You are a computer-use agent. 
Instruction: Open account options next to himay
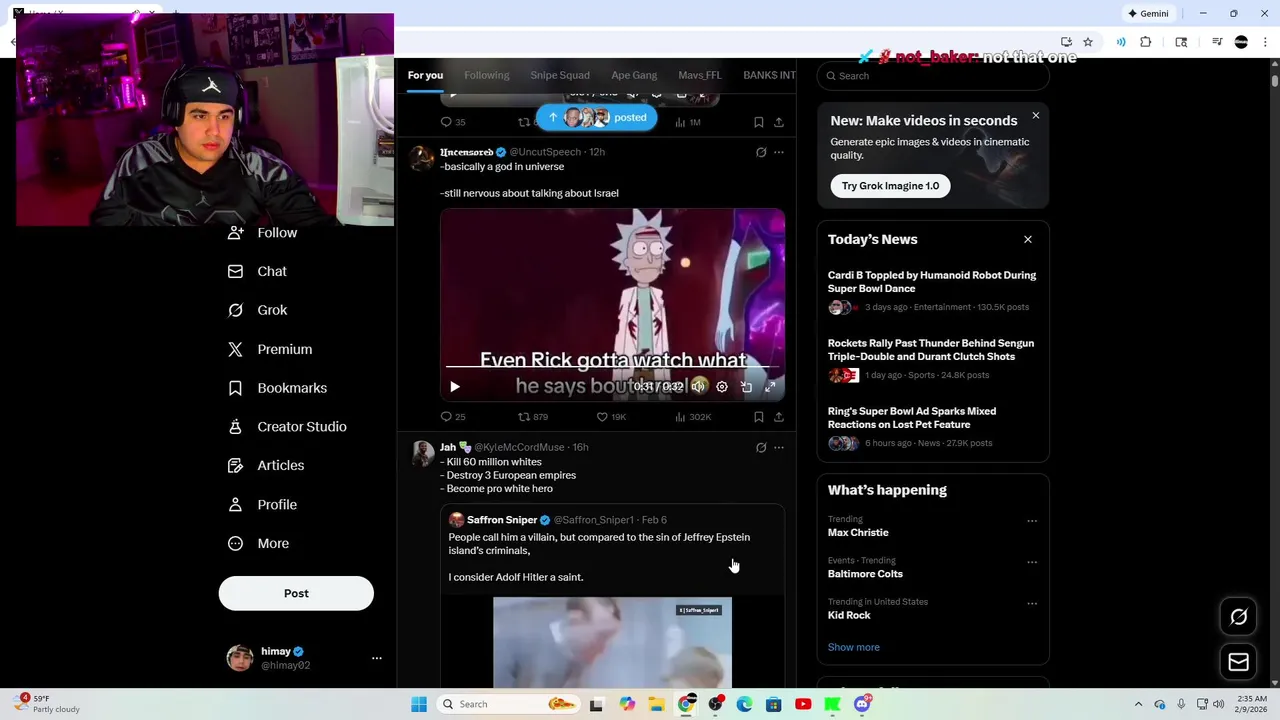[377, 658]
